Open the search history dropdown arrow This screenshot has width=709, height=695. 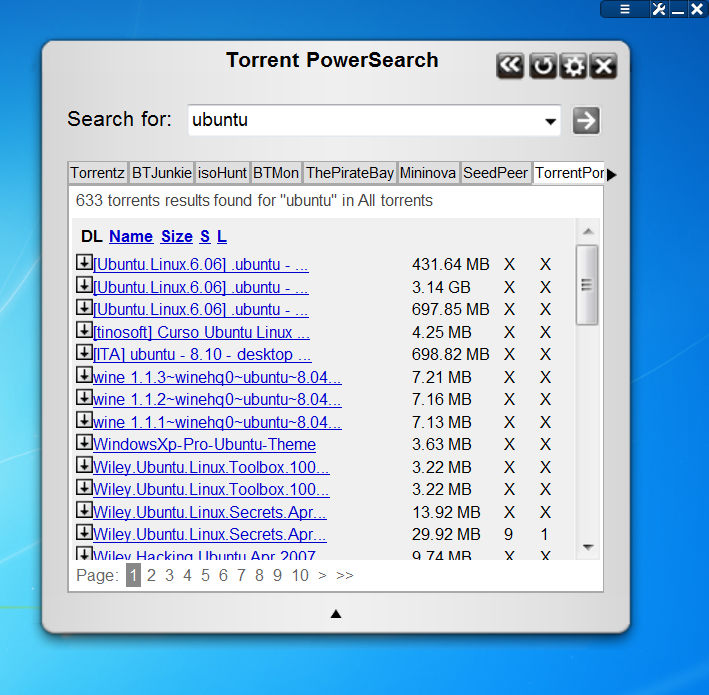550,121
